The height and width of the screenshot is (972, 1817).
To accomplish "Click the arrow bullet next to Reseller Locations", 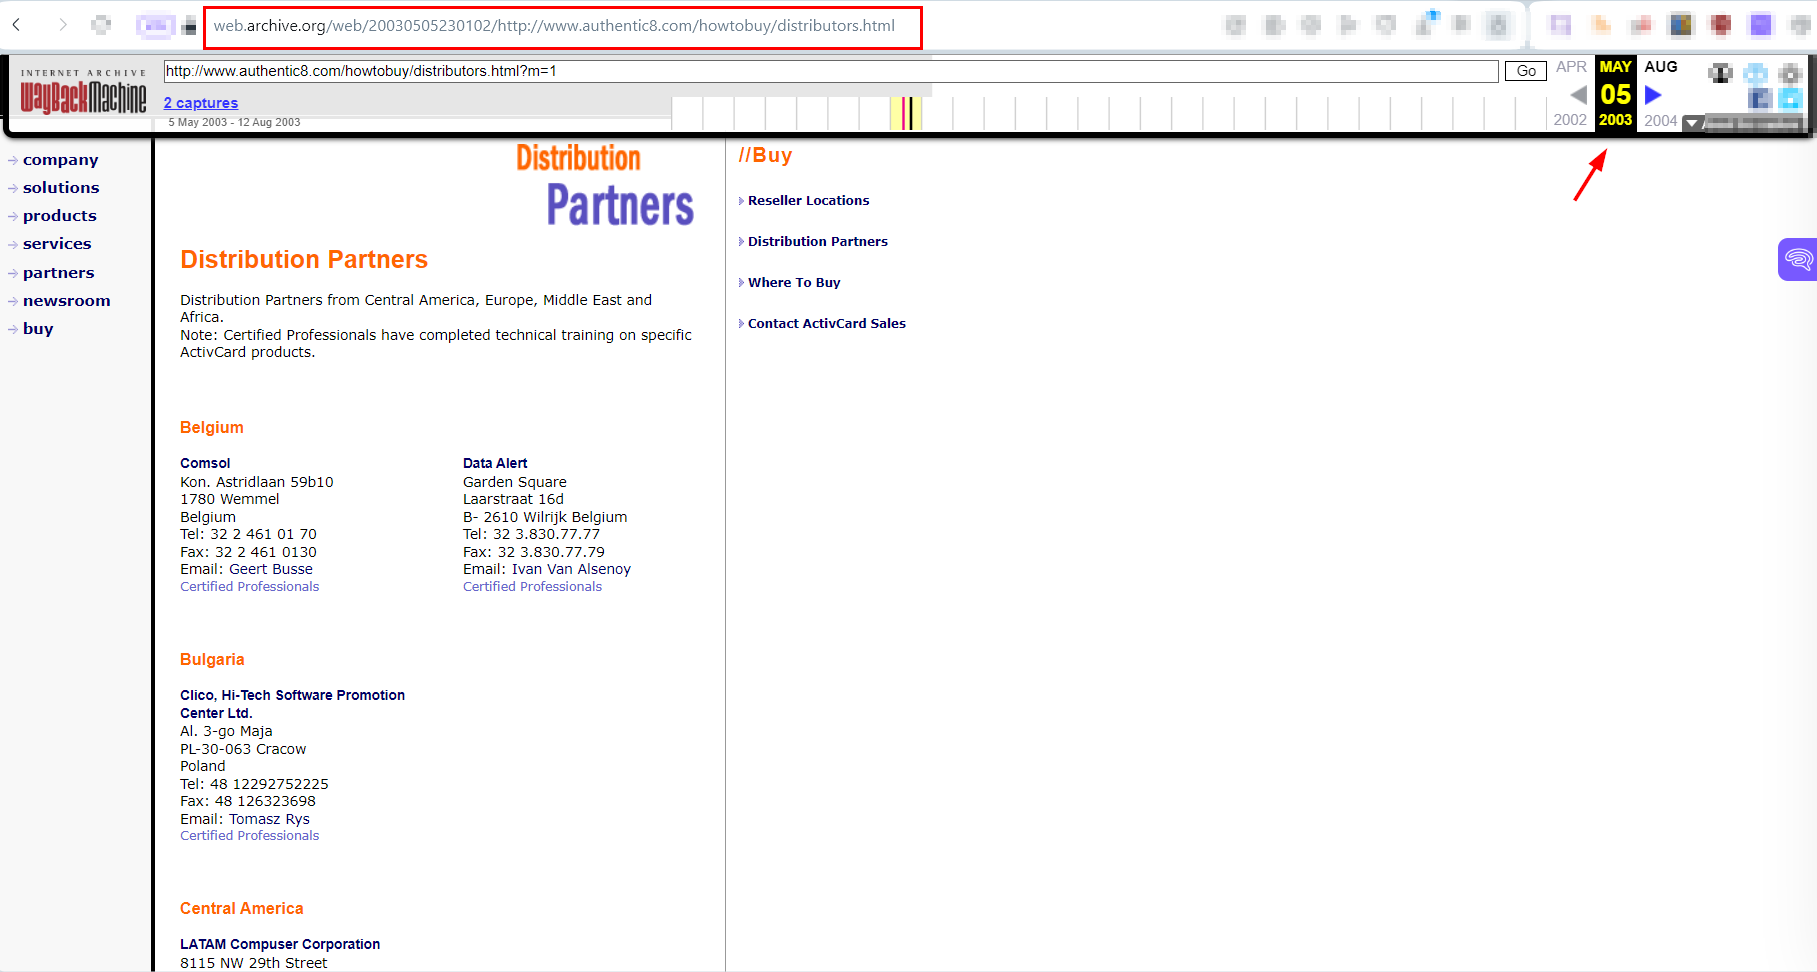I will click(741, 201).
